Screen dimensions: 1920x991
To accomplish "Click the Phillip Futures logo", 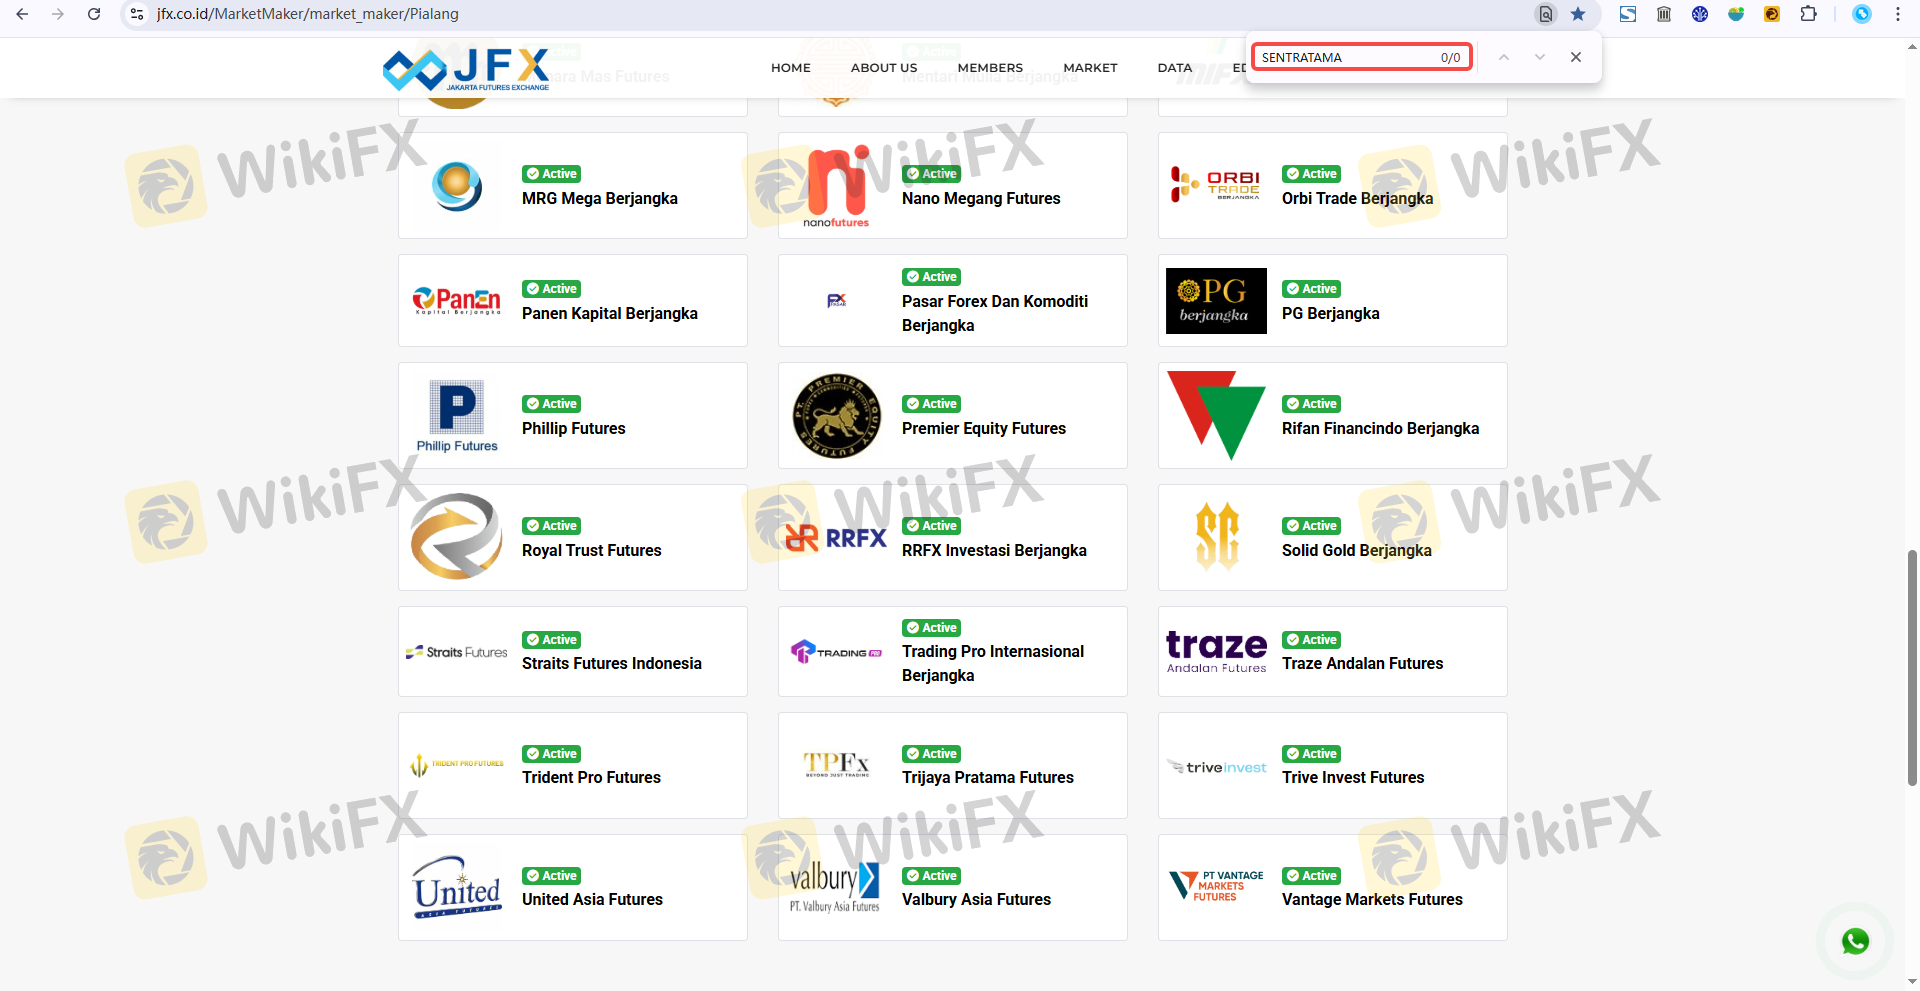I will pos(457,416).
